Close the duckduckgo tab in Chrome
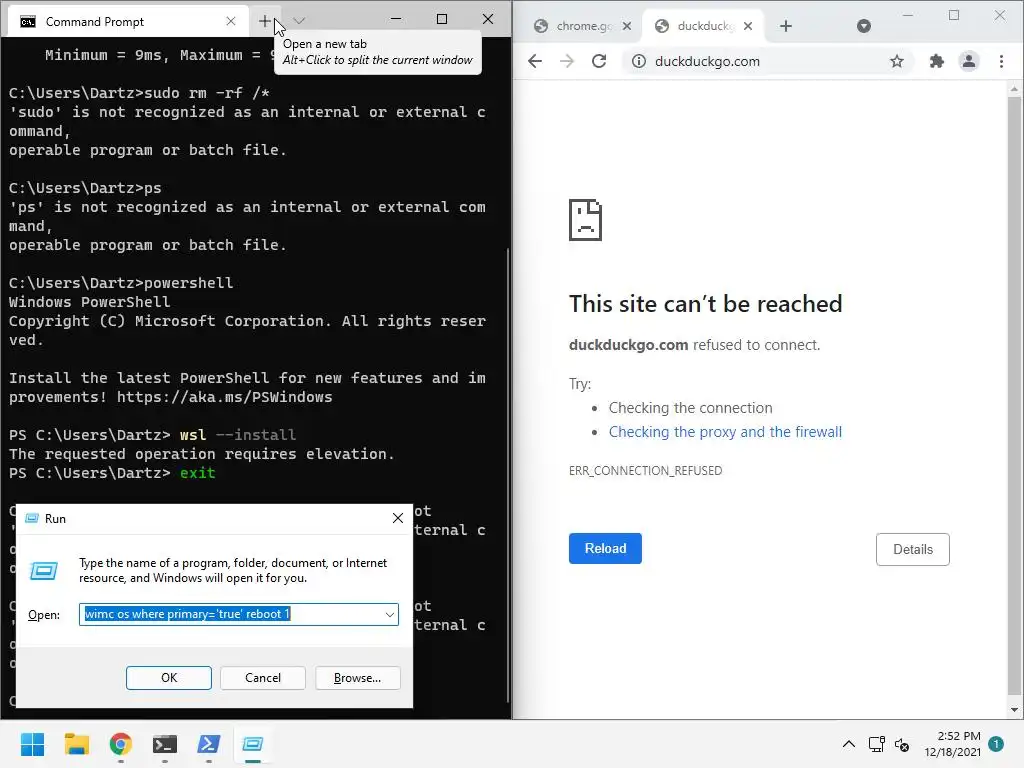1024x768 pixels. tap(748, 26)
